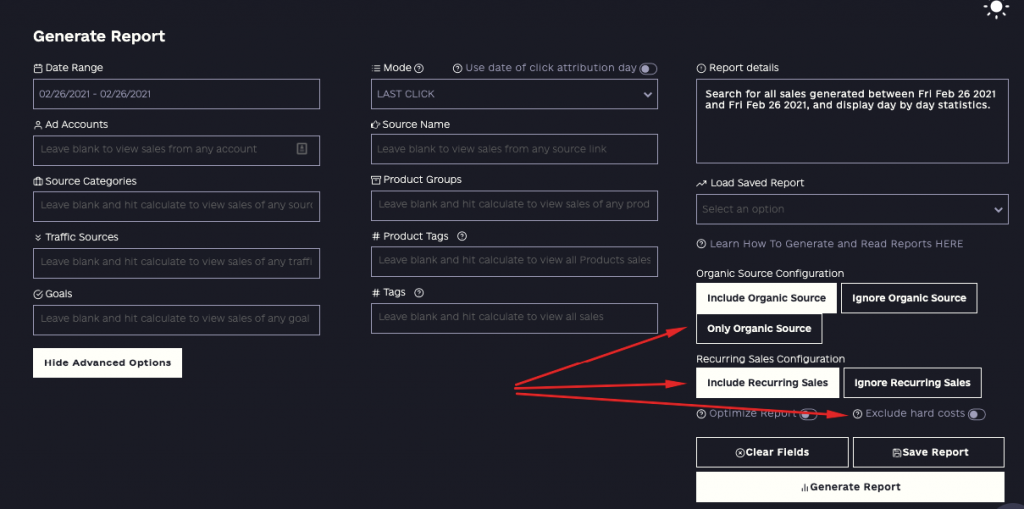Click the click attribution help icon

point(457,68)
